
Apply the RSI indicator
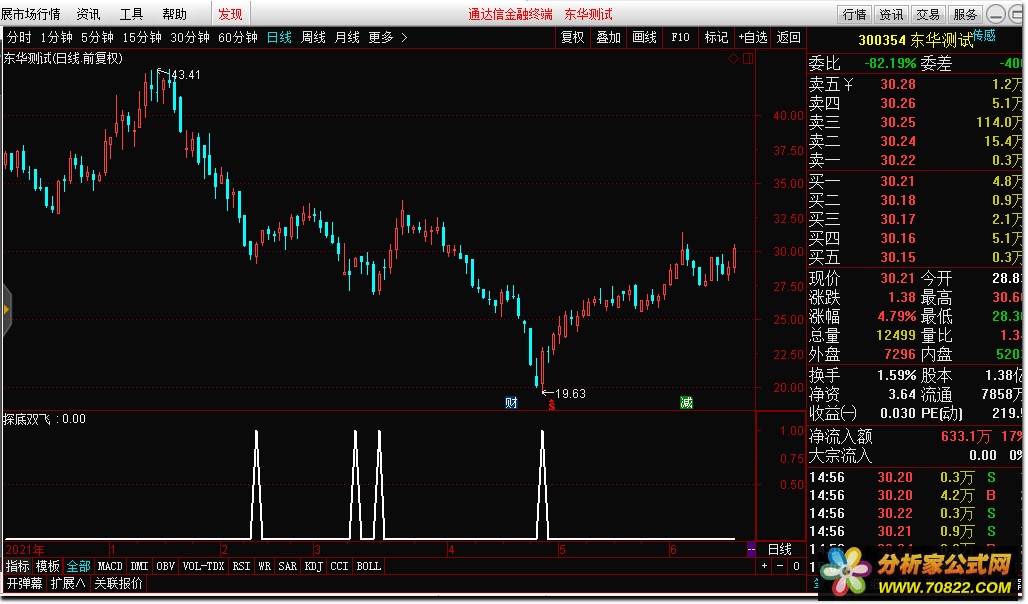coord(241,566)
